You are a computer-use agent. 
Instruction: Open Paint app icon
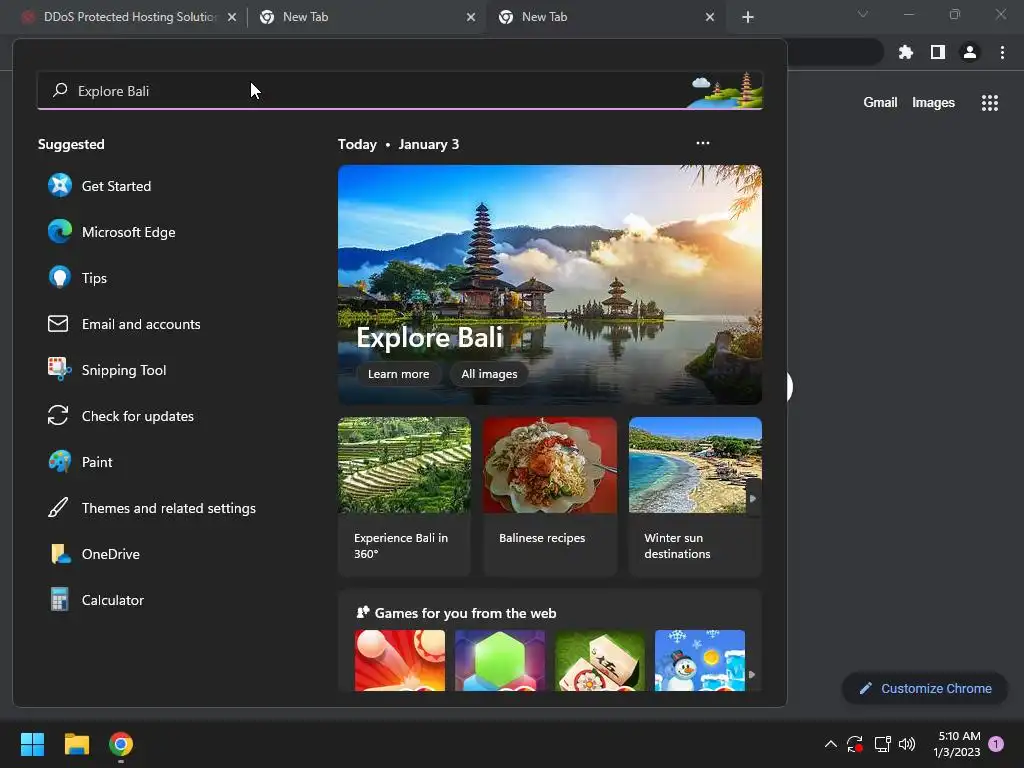(59, 462)
